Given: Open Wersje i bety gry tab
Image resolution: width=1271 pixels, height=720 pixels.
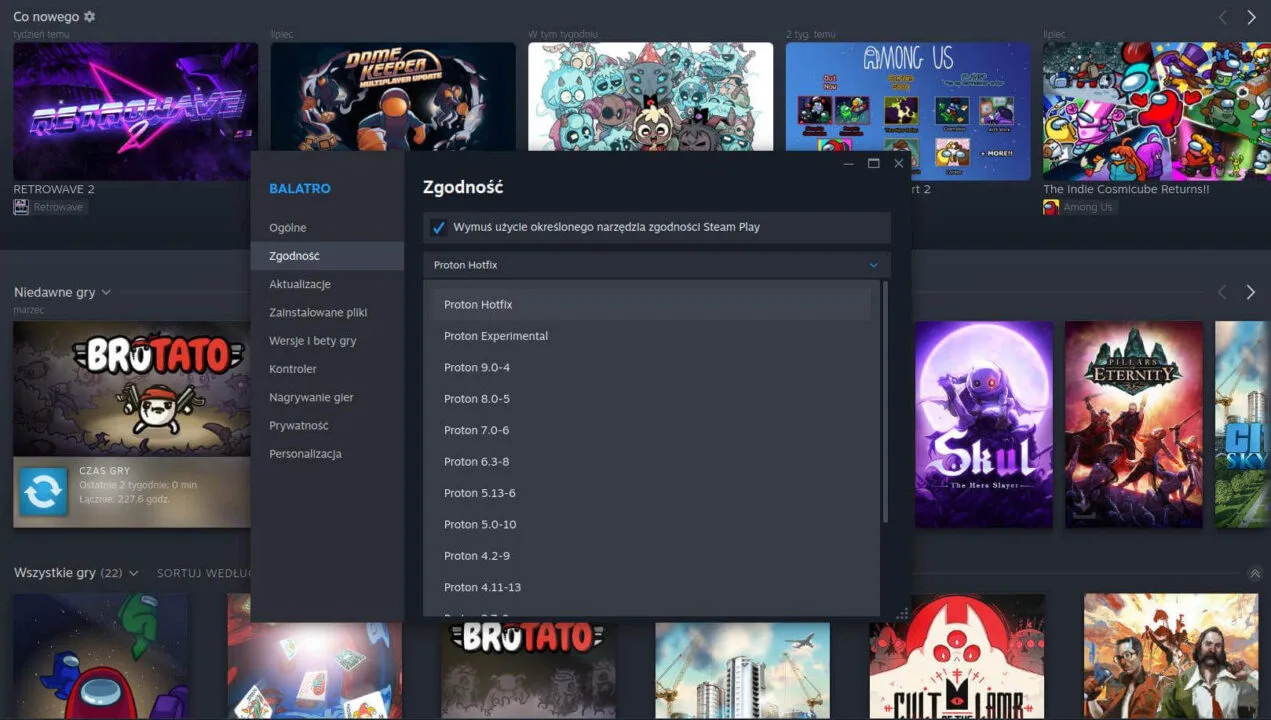Looking at the screenshot, I should click(327, 341).
